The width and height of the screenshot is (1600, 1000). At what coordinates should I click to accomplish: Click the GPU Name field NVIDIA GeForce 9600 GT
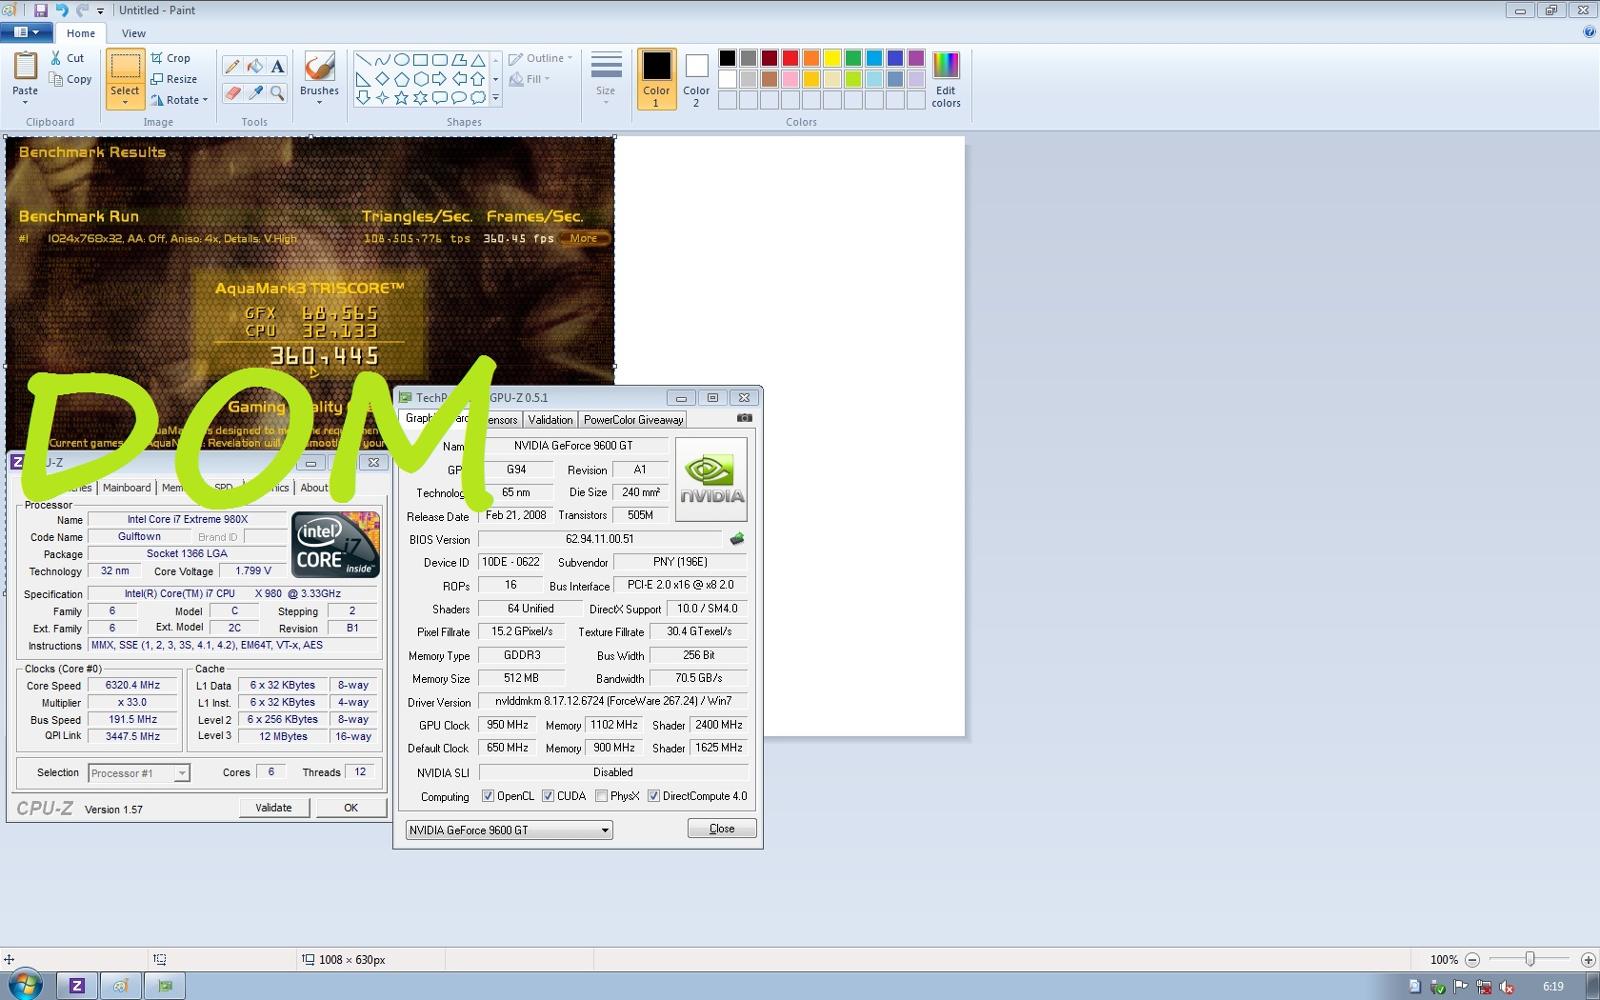(574, 446)
